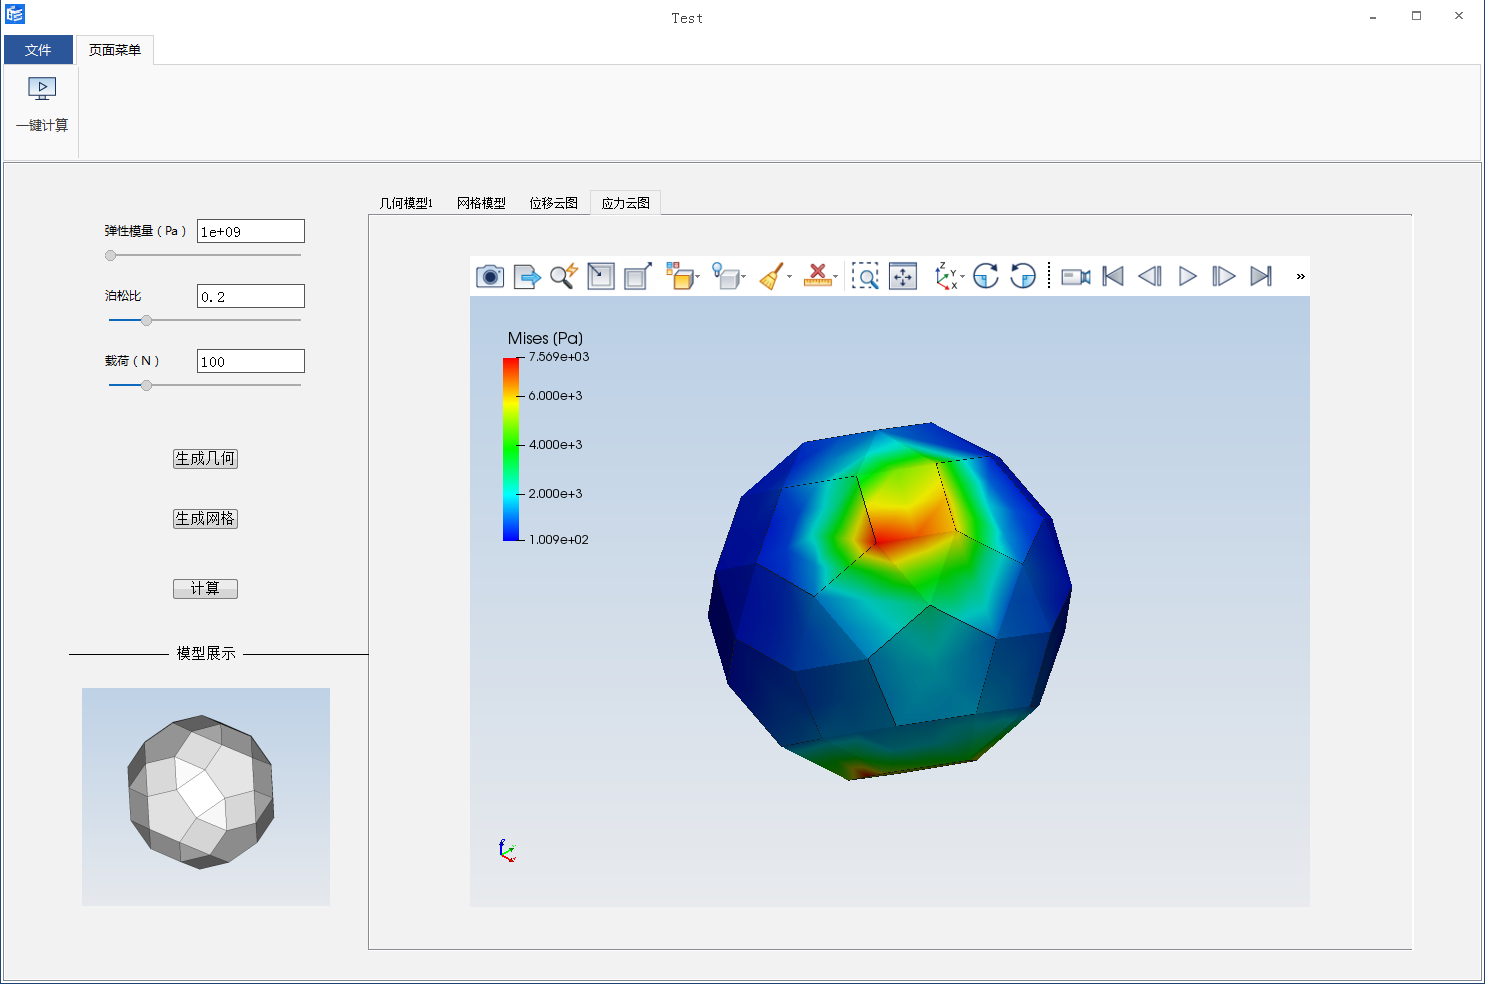Click the 生成几何 button
Image resolution: width=1485 pixels, height=984 pixels.
pos(205,459)
